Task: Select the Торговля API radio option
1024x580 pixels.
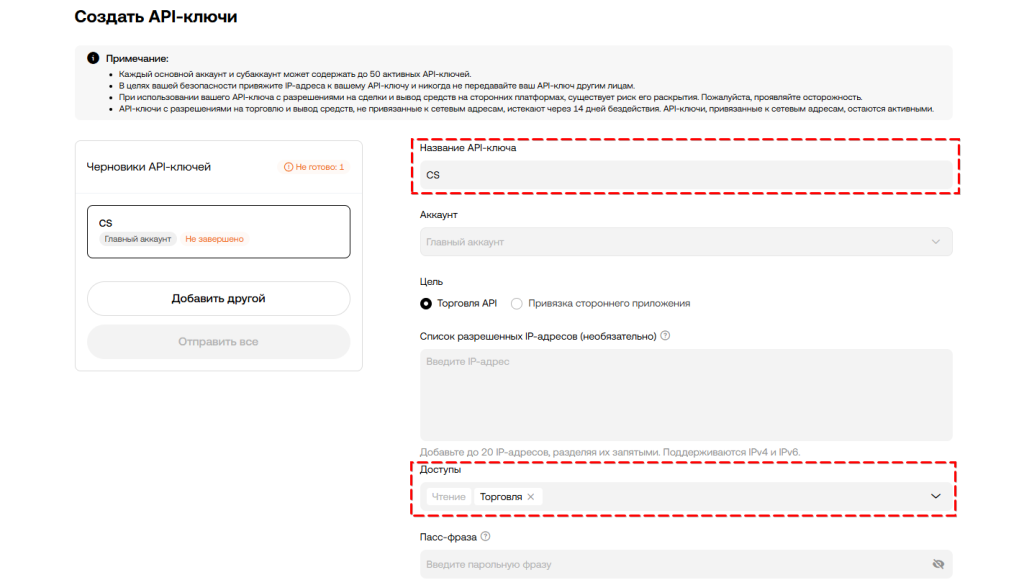Action: click(426, 303)
